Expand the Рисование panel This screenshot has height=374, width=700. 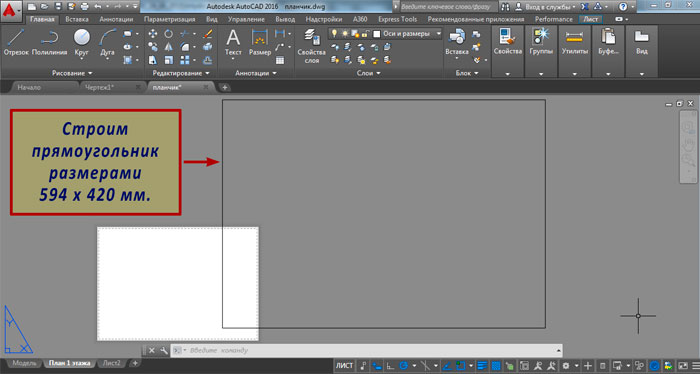(x=72, y=73)
